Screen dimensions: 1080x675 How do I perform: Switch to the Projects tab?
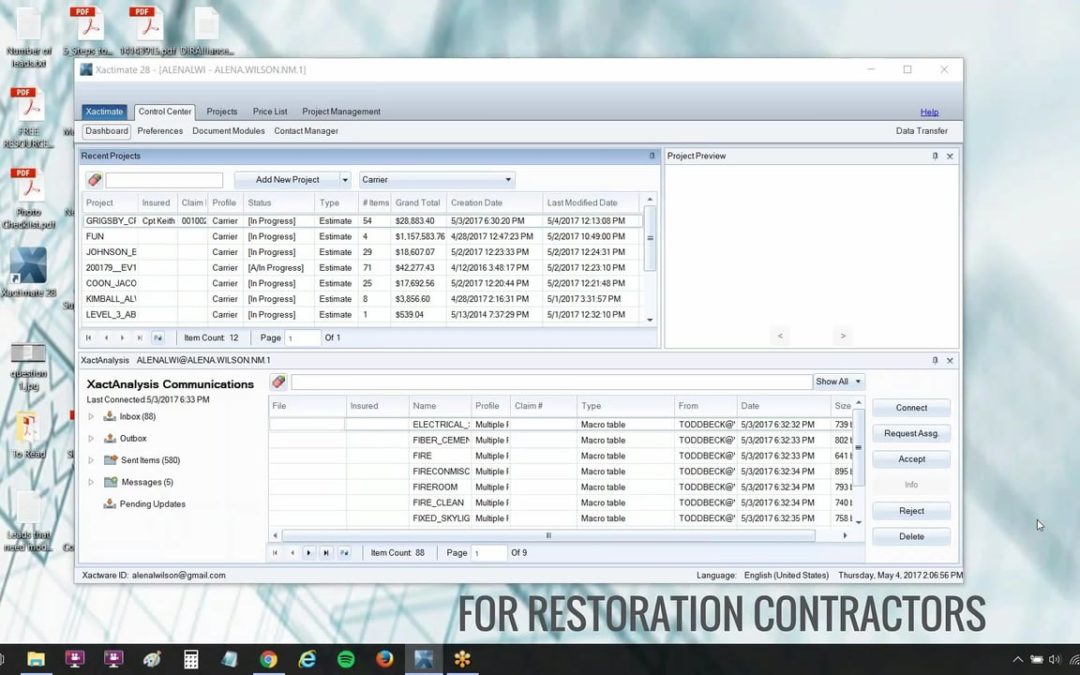222,112
